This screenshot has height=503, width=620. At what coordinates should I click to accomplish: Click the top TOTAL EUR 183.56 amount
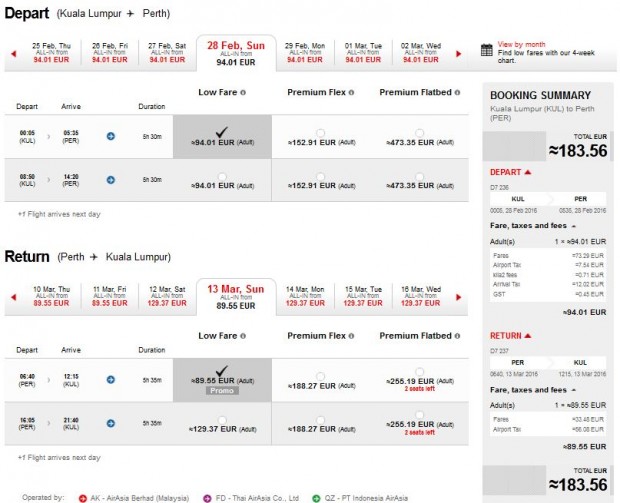(578, 151)
